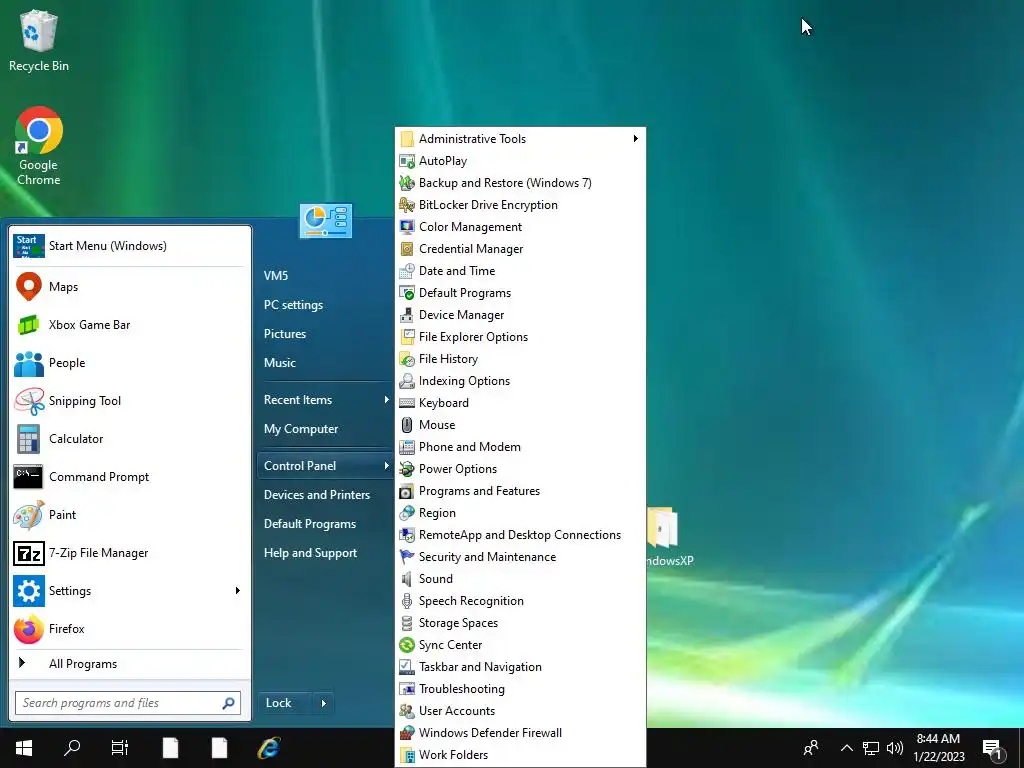Click the first blank document taskbar icon
This screenshot has width=1024, height=768.
pos(170,748)
